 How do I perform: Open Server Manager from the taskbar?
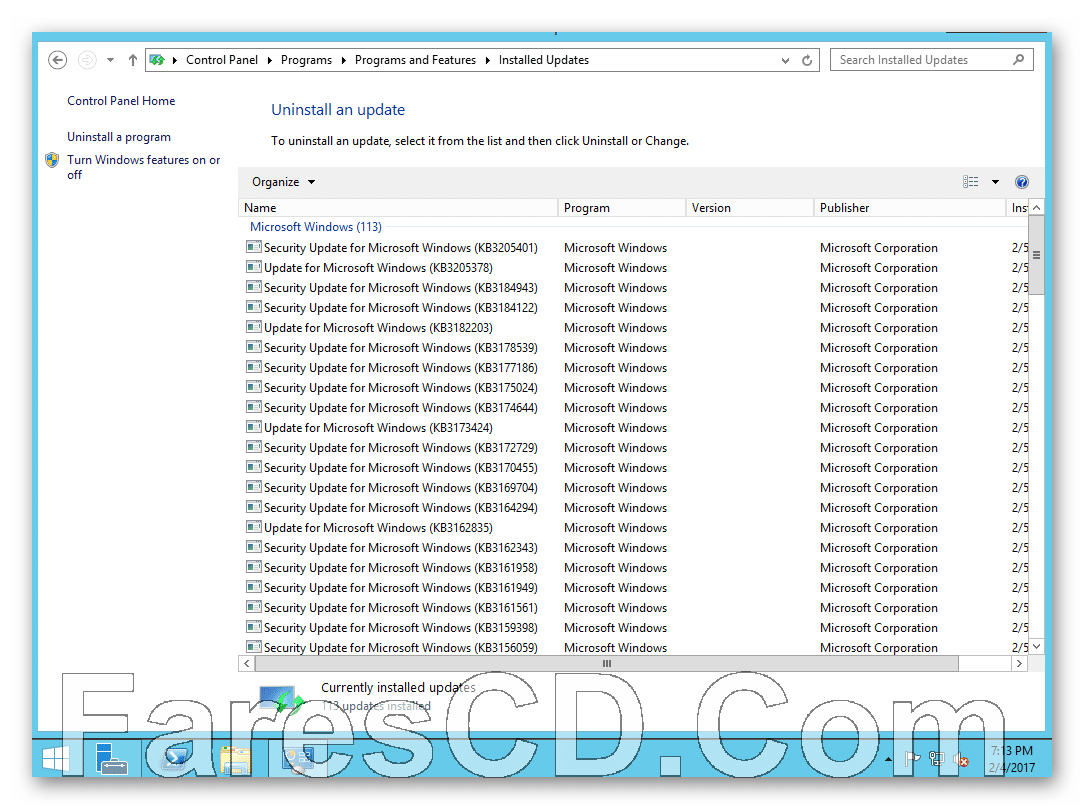[111, 759]
